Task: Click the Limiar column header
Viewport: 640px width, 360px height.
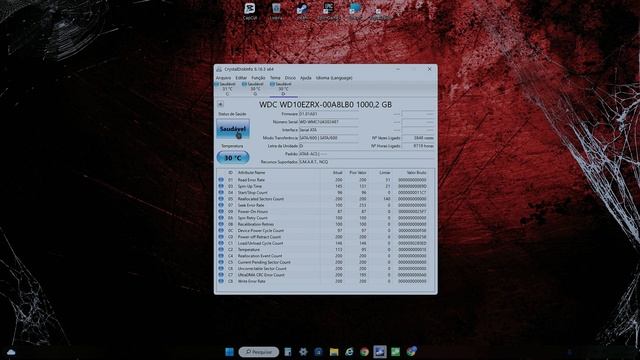Action: point(385,173)
